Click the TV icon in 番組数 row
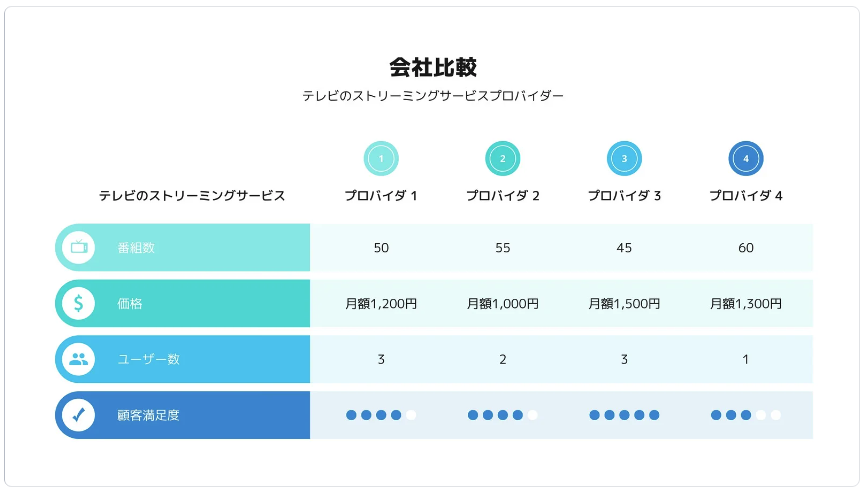 coord(79,247)
